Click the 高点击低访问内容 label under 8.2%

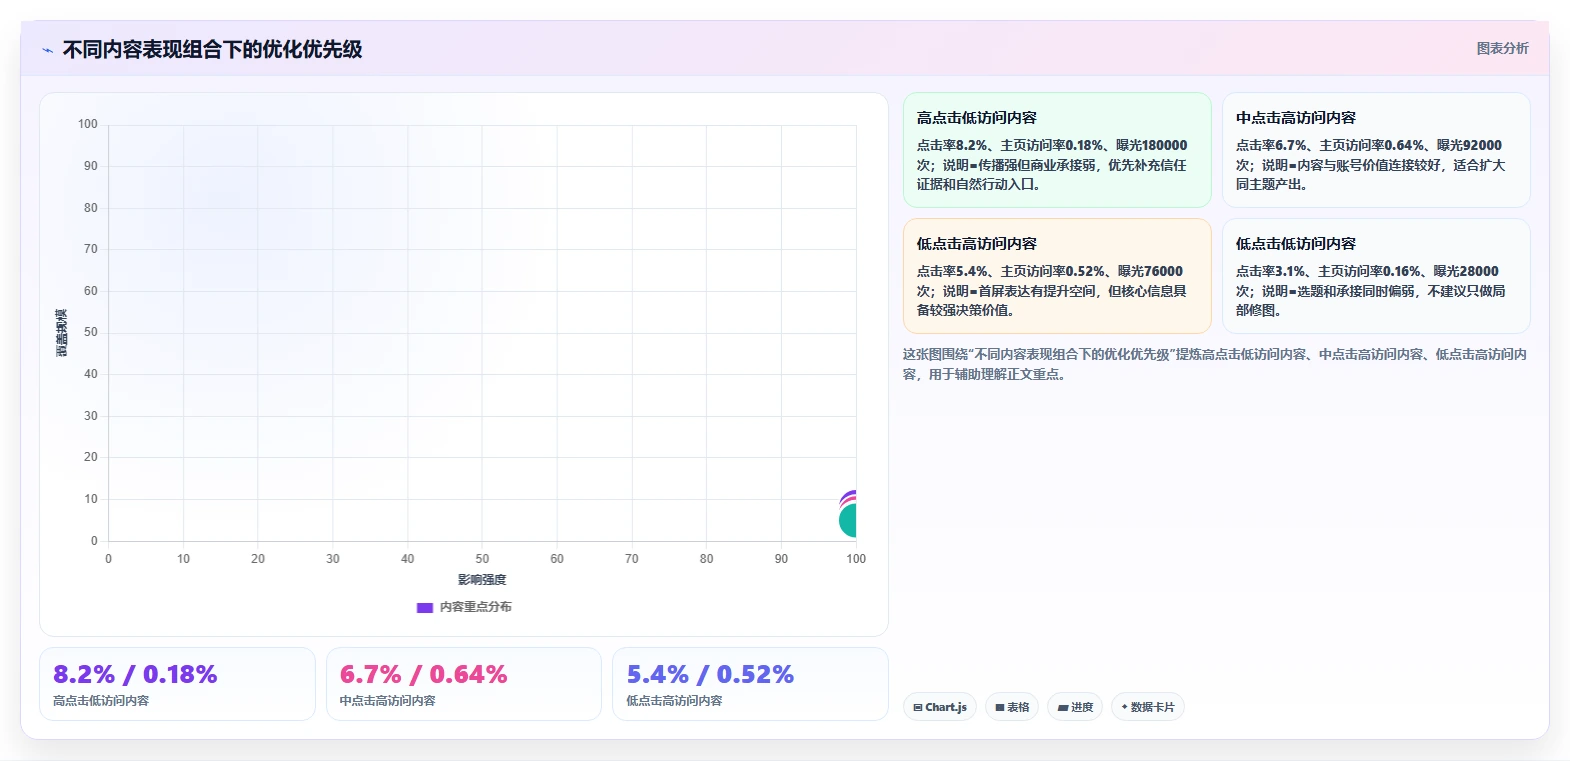tap(101, 701)
